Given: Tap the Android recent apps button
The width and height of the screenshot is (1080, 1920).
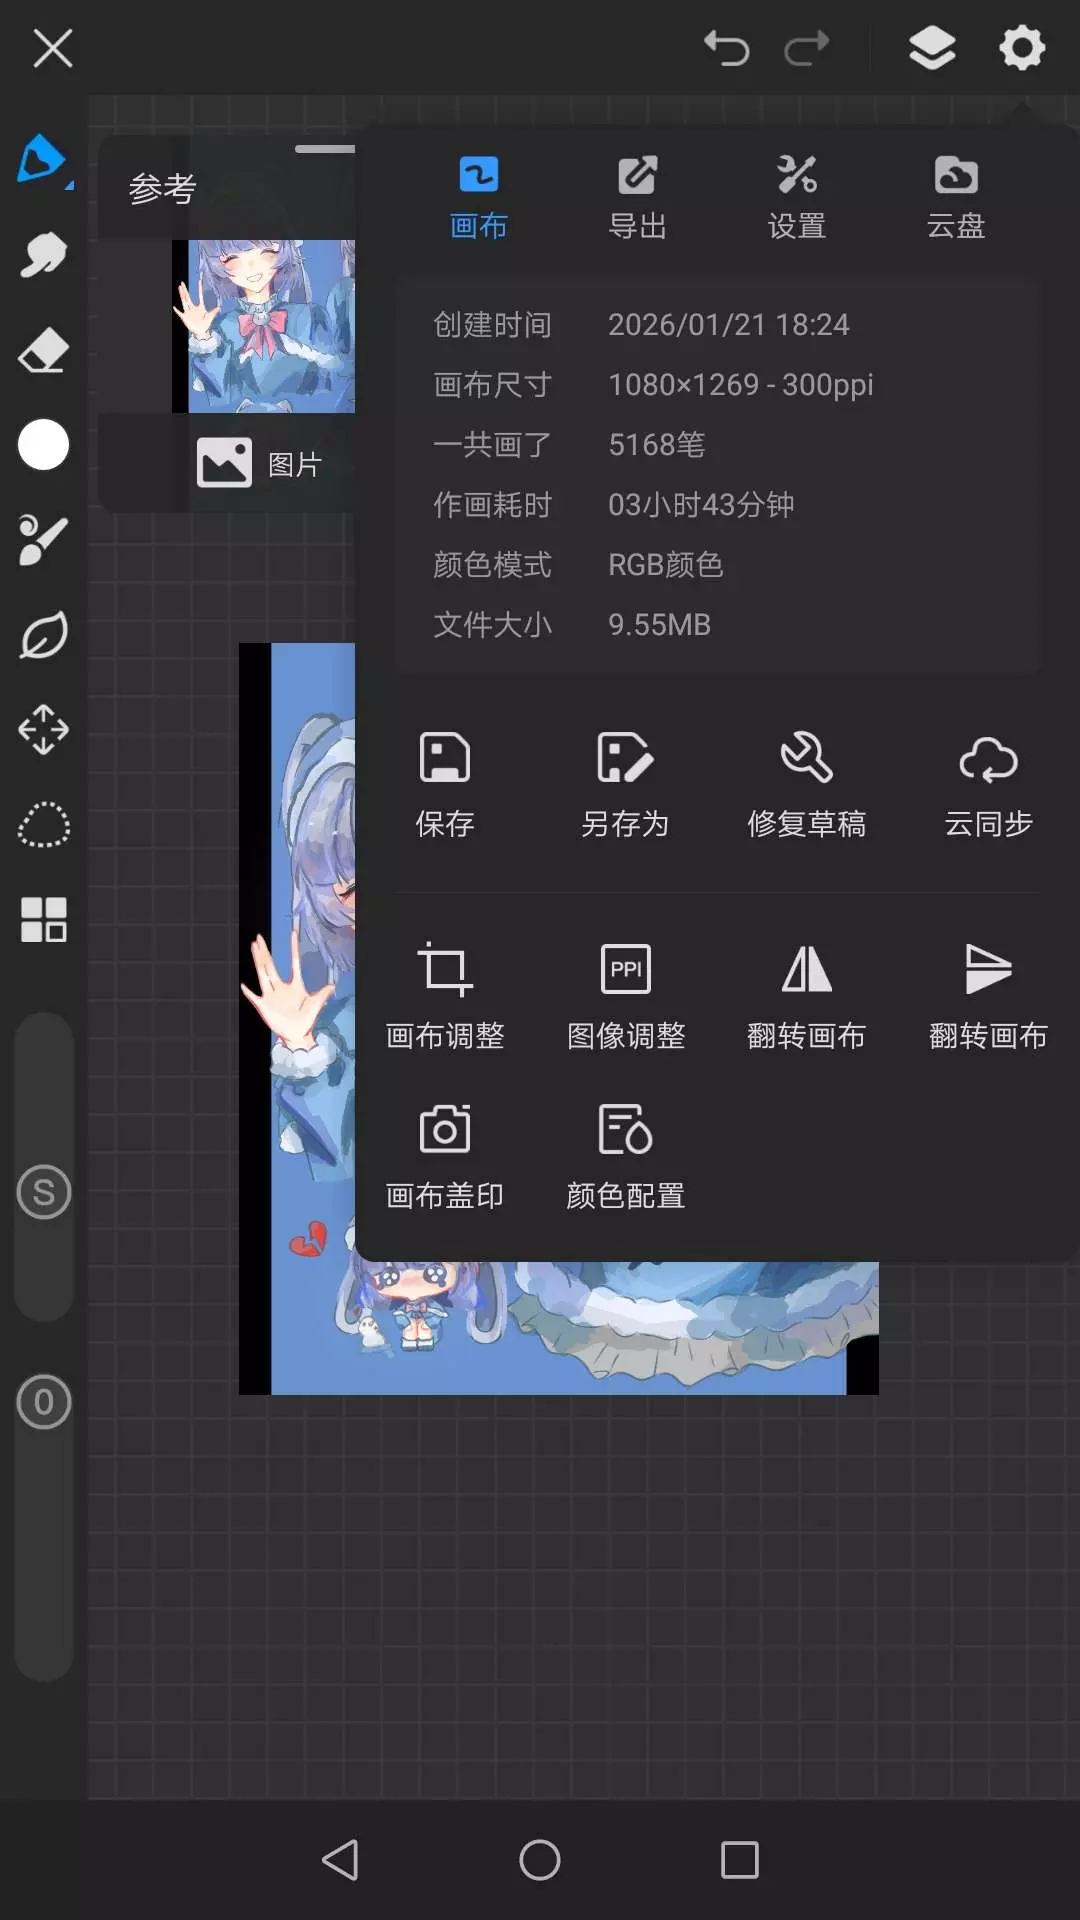Looking at the screenshot, I should [x=740, y=1860].
